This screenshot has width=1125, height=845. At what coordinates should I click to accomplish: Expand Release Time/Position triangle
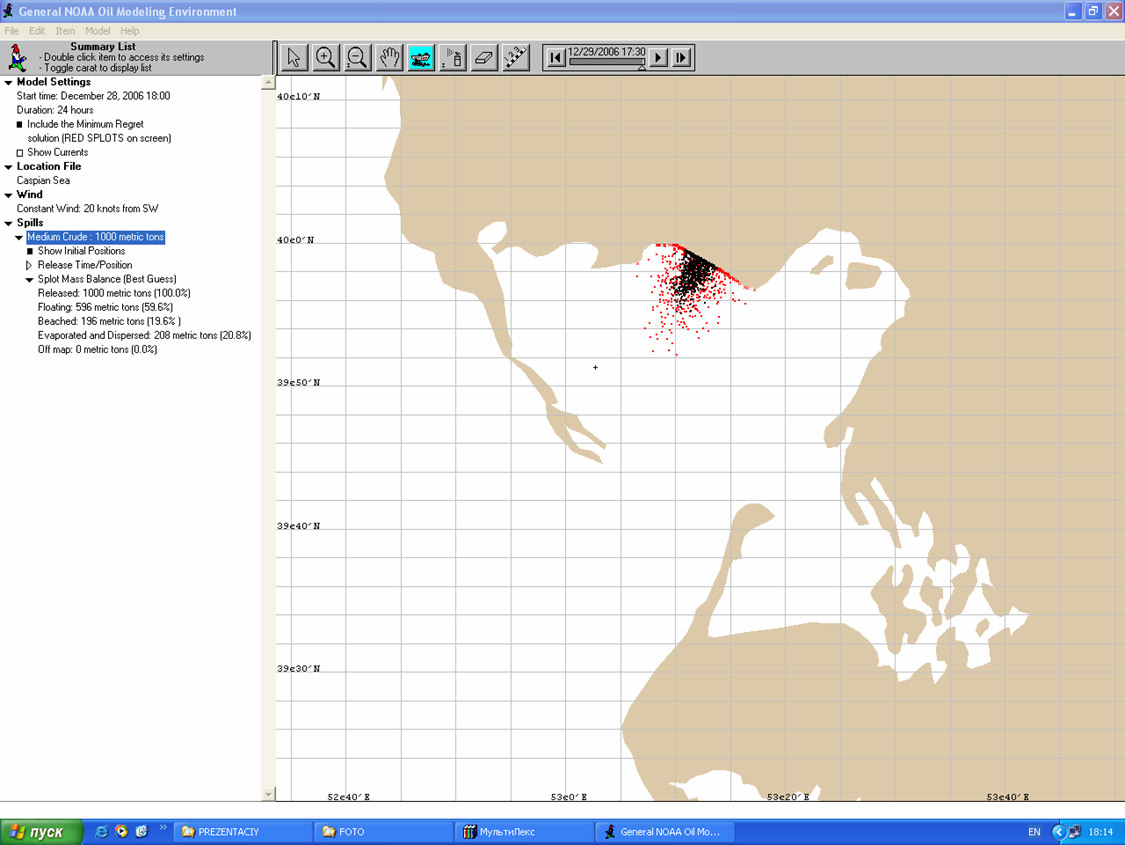pyautogui.click(x=29, y=265)
